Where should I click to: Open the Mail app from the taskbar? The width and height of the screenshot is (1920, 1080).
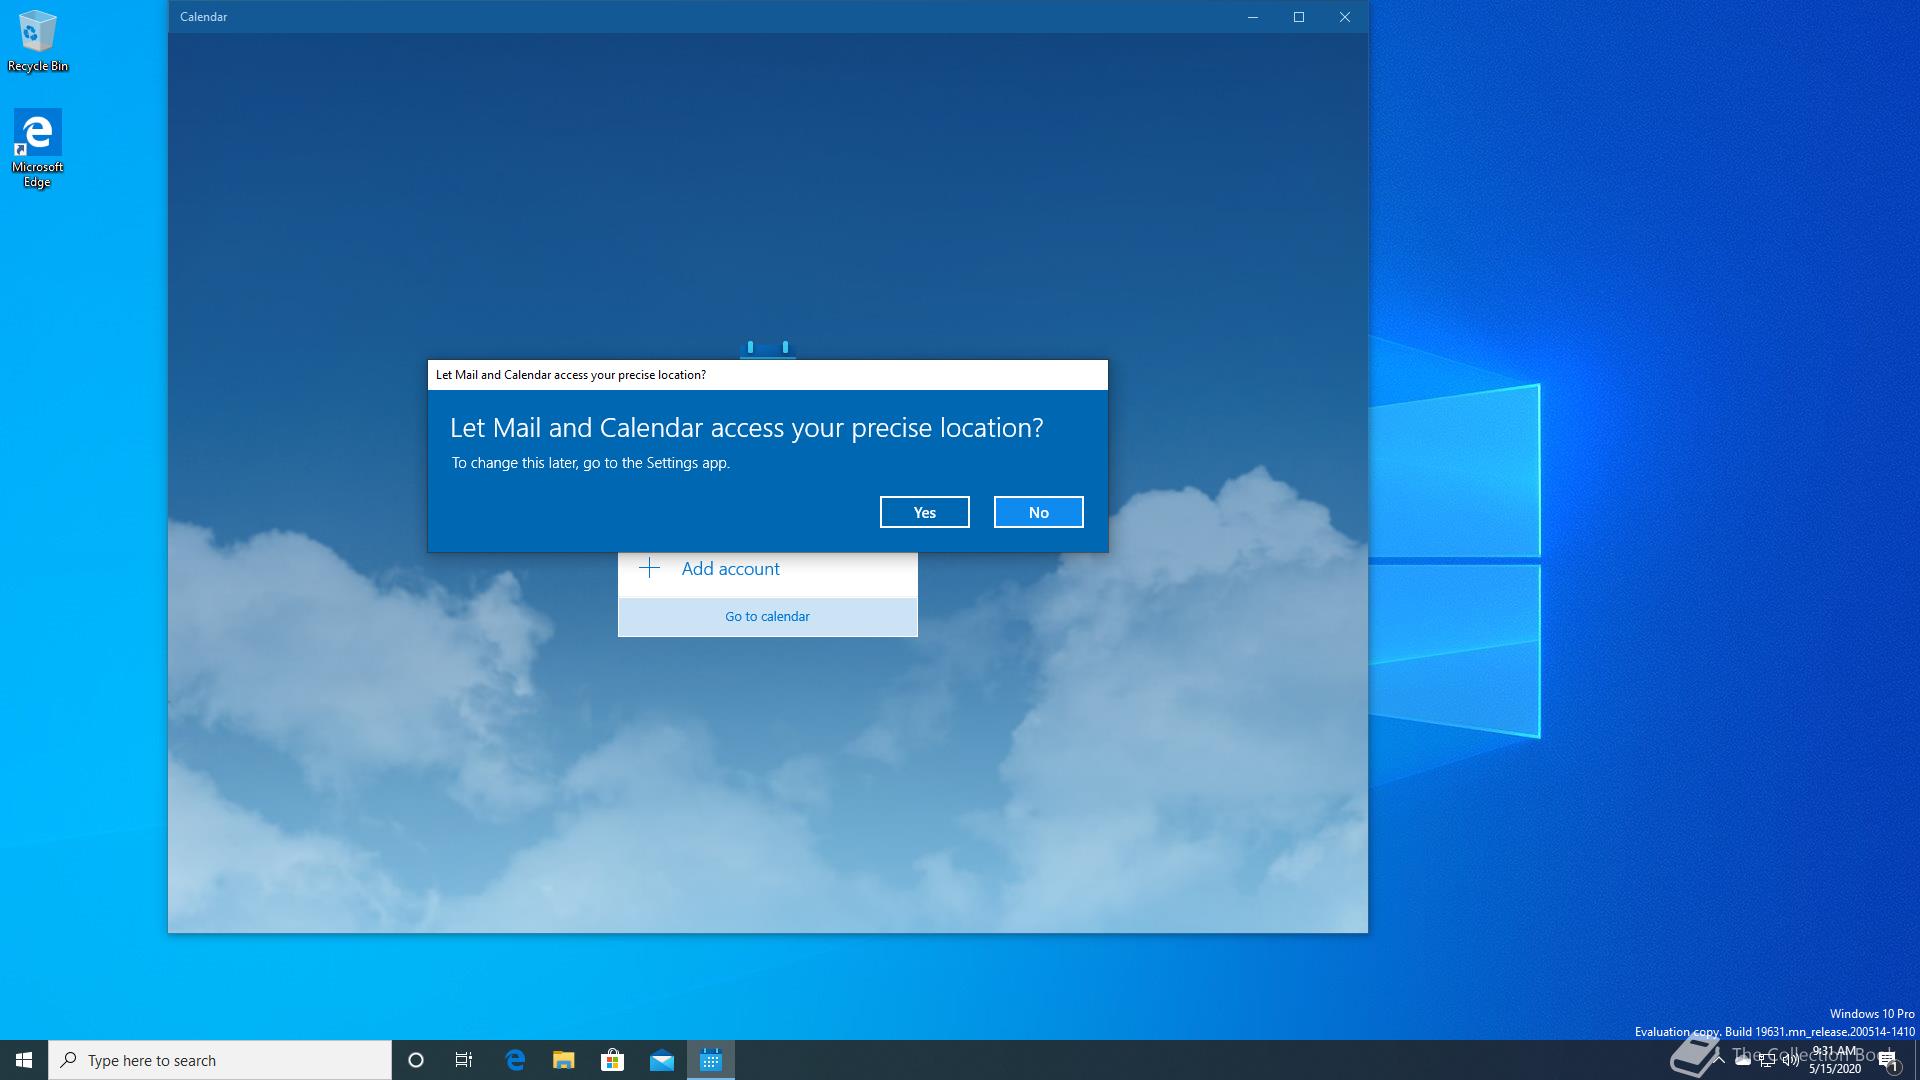tap(662, 1060)
